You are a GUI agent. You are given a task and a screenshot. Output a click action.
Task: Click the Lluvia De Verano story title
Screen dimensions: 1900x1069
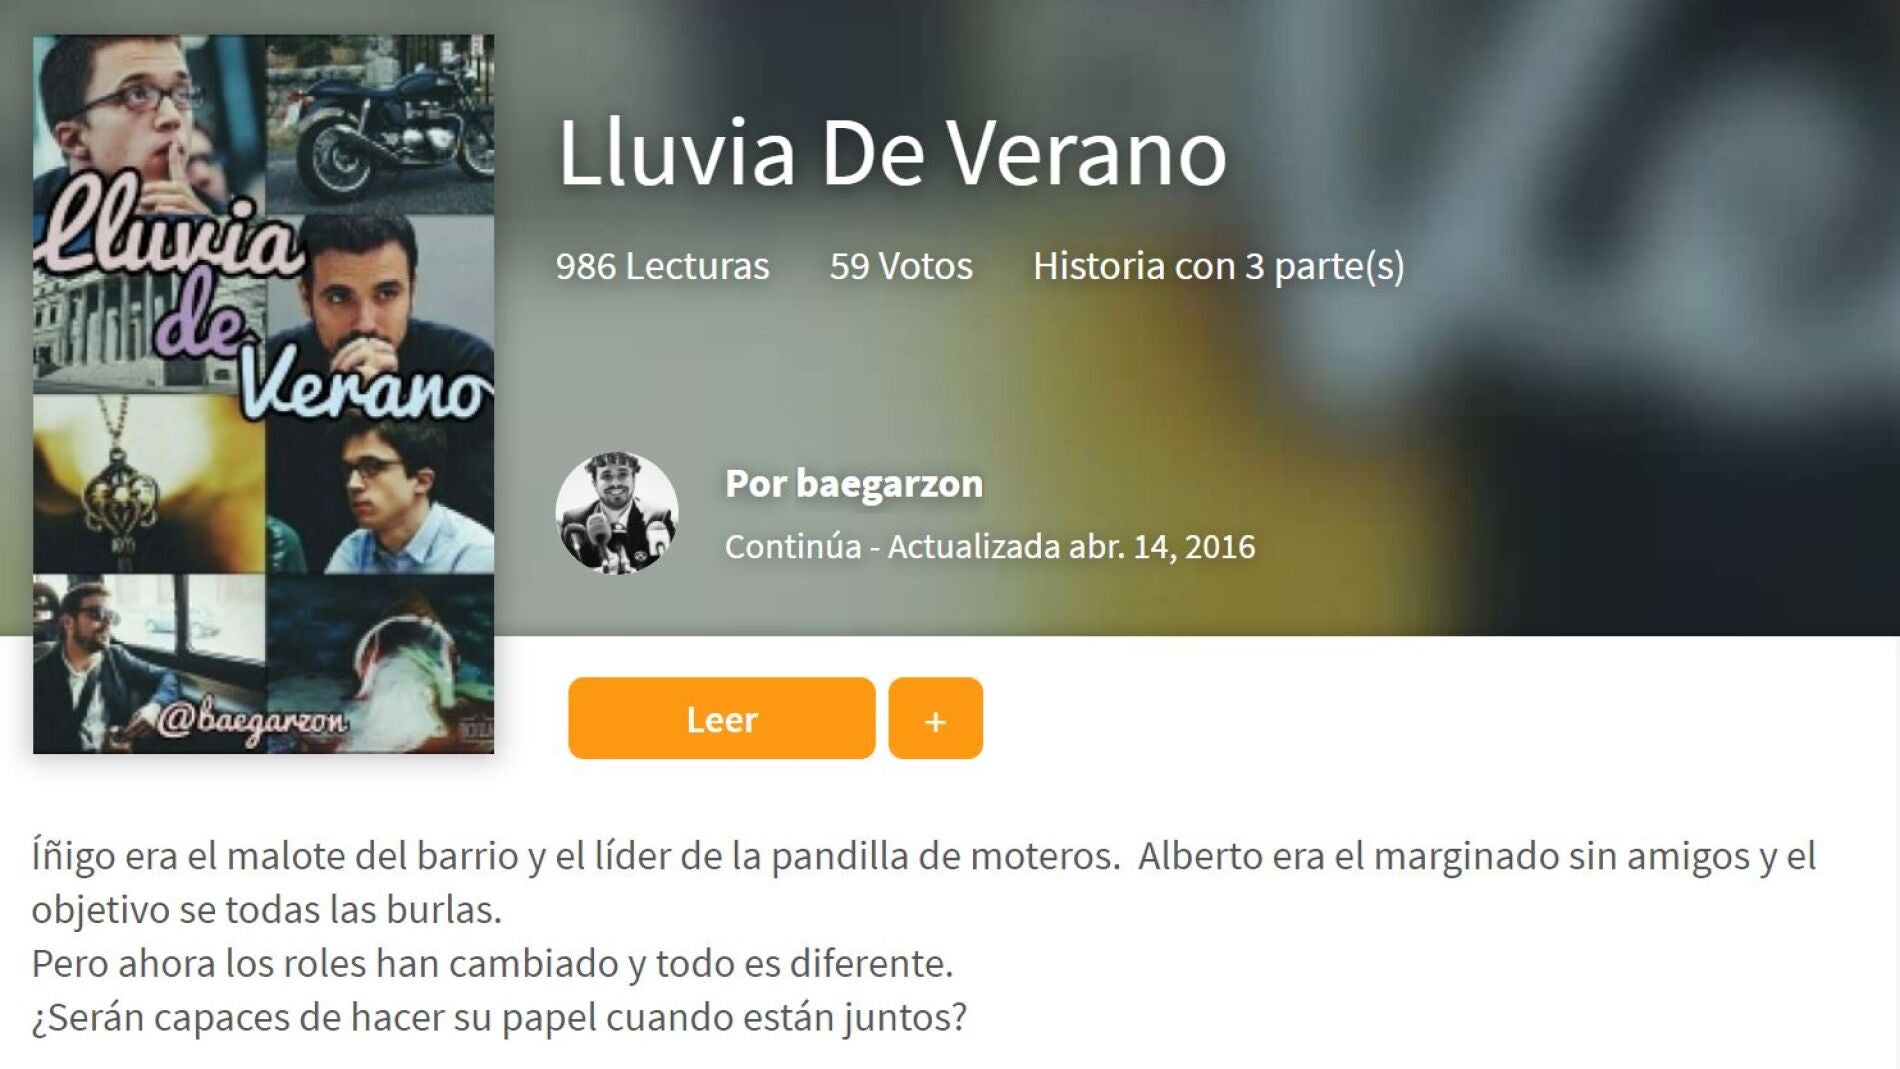tap(892, 151)
